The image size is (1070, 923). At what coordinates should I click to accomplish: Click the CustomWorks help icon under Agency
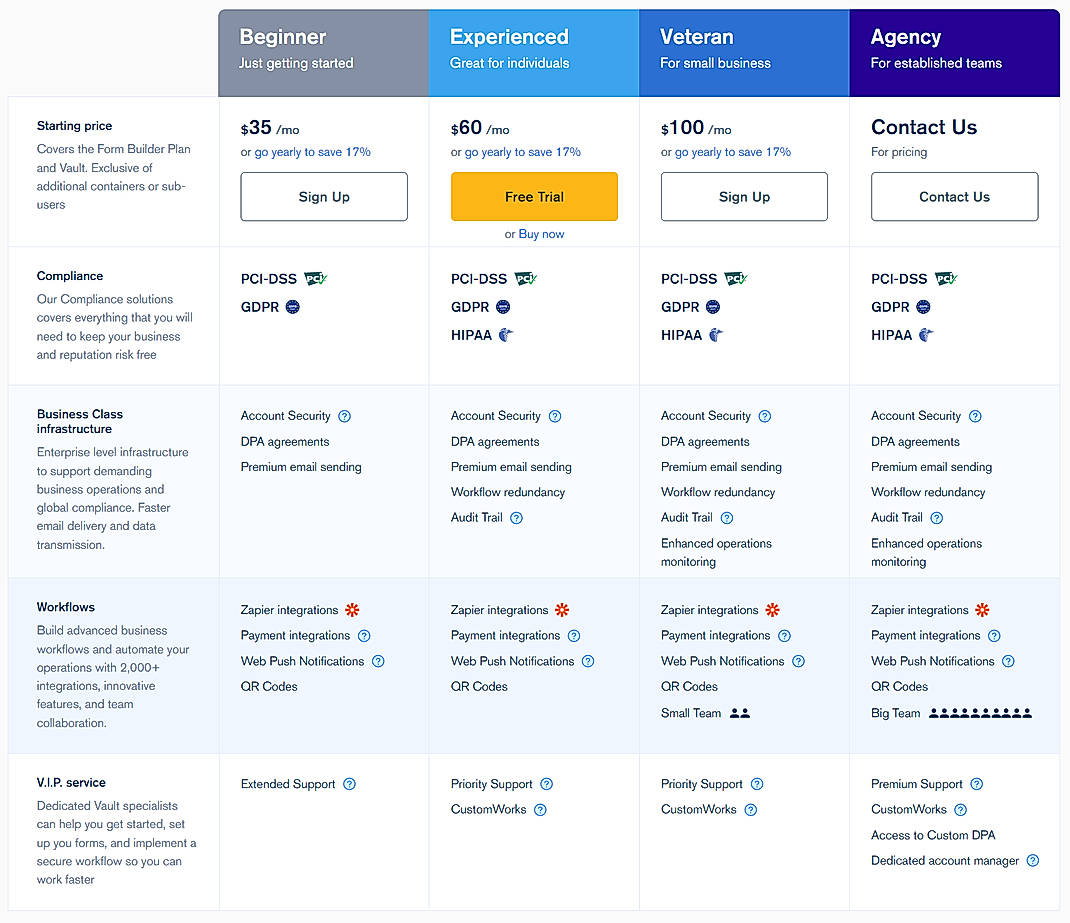tap(960, 809)
